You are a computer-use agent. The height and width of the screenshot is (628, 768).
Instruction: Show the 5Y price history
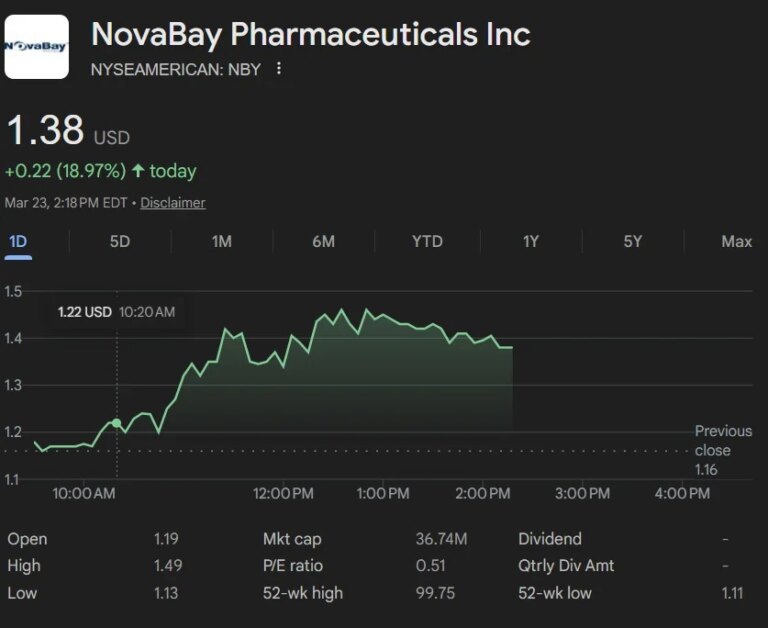coord(633,241)
